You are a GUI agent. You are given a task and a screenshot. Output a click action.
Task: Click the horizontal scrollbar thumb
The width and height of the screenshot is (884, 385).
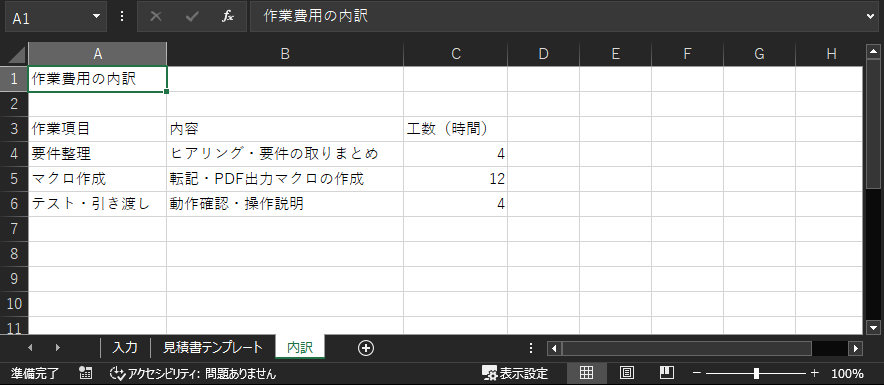(x=687, y=348)
